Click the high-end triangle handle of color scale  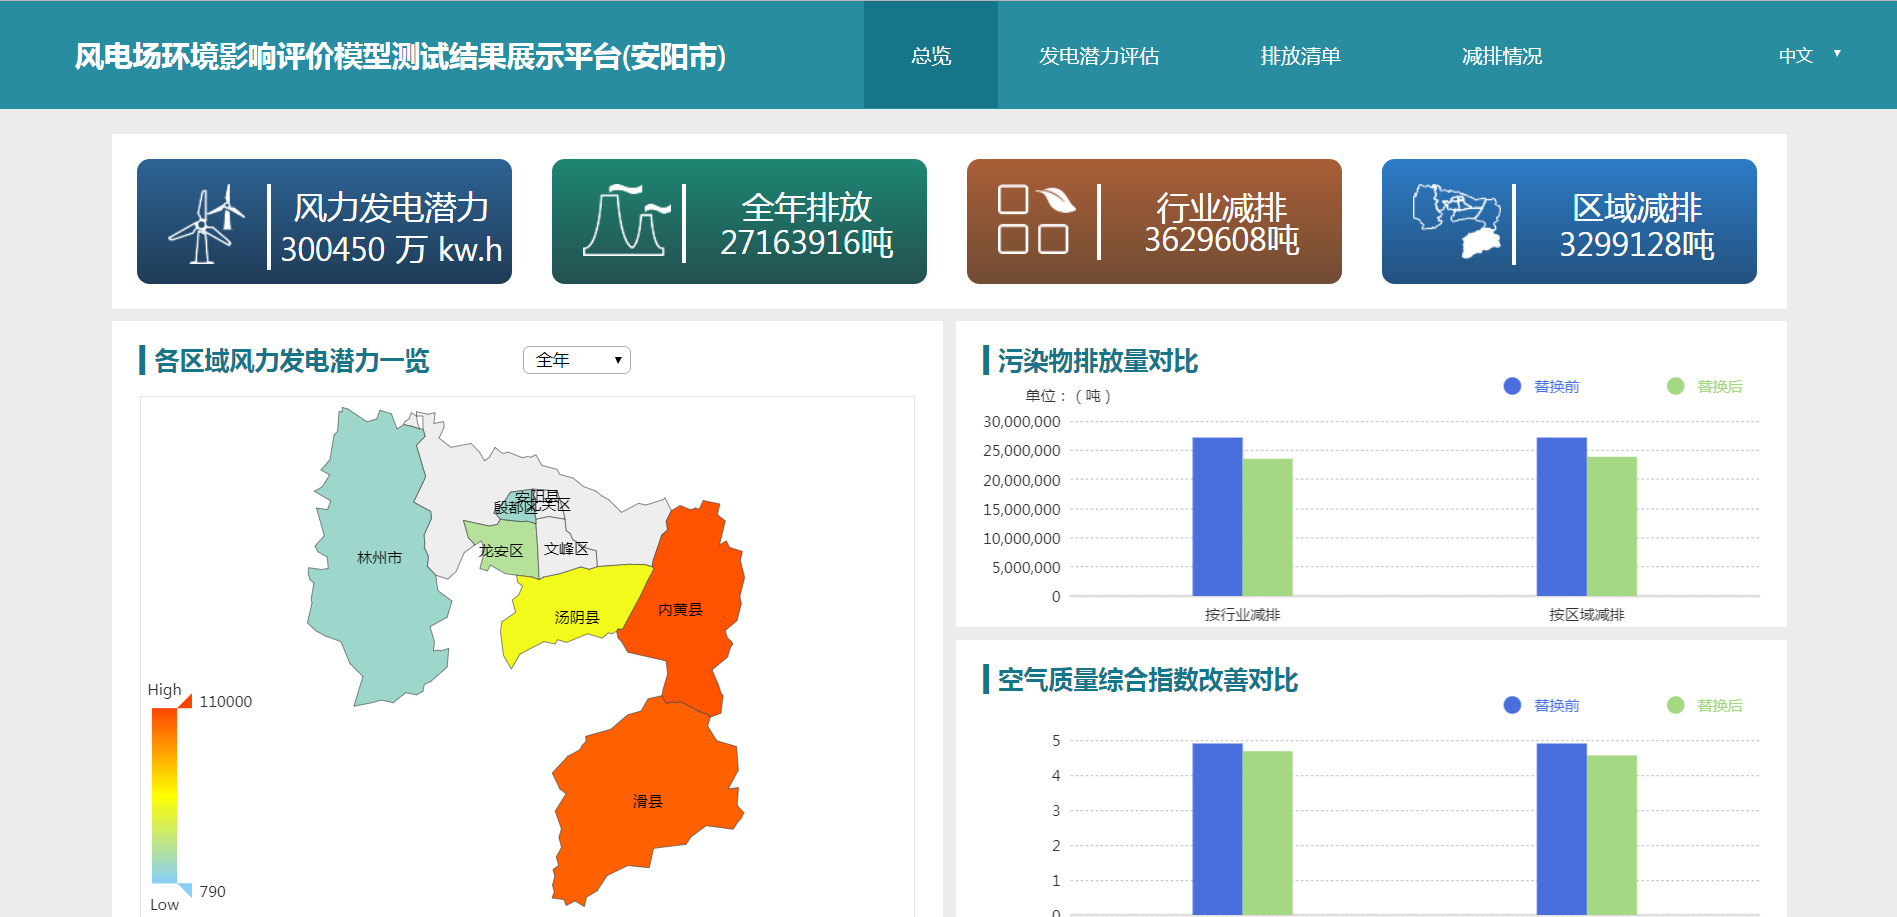[x=185, y=700]
